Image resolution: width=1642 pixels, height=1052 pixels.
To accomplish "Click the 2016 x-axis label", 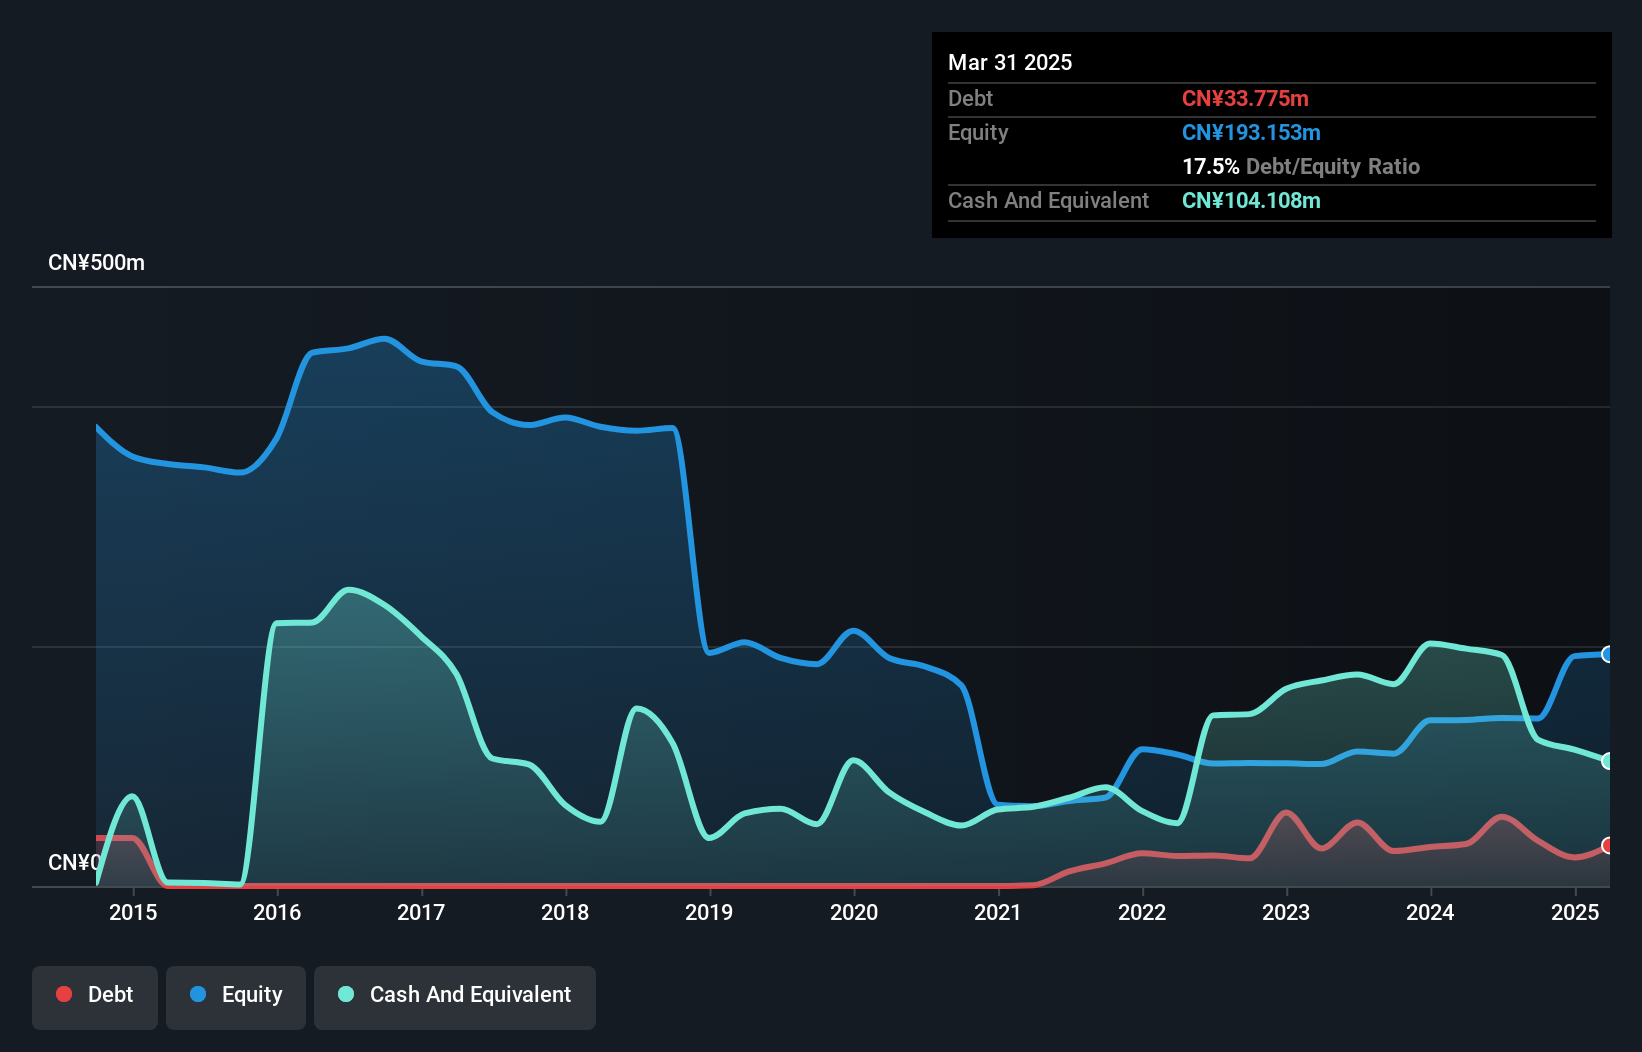I will [277, 912].
